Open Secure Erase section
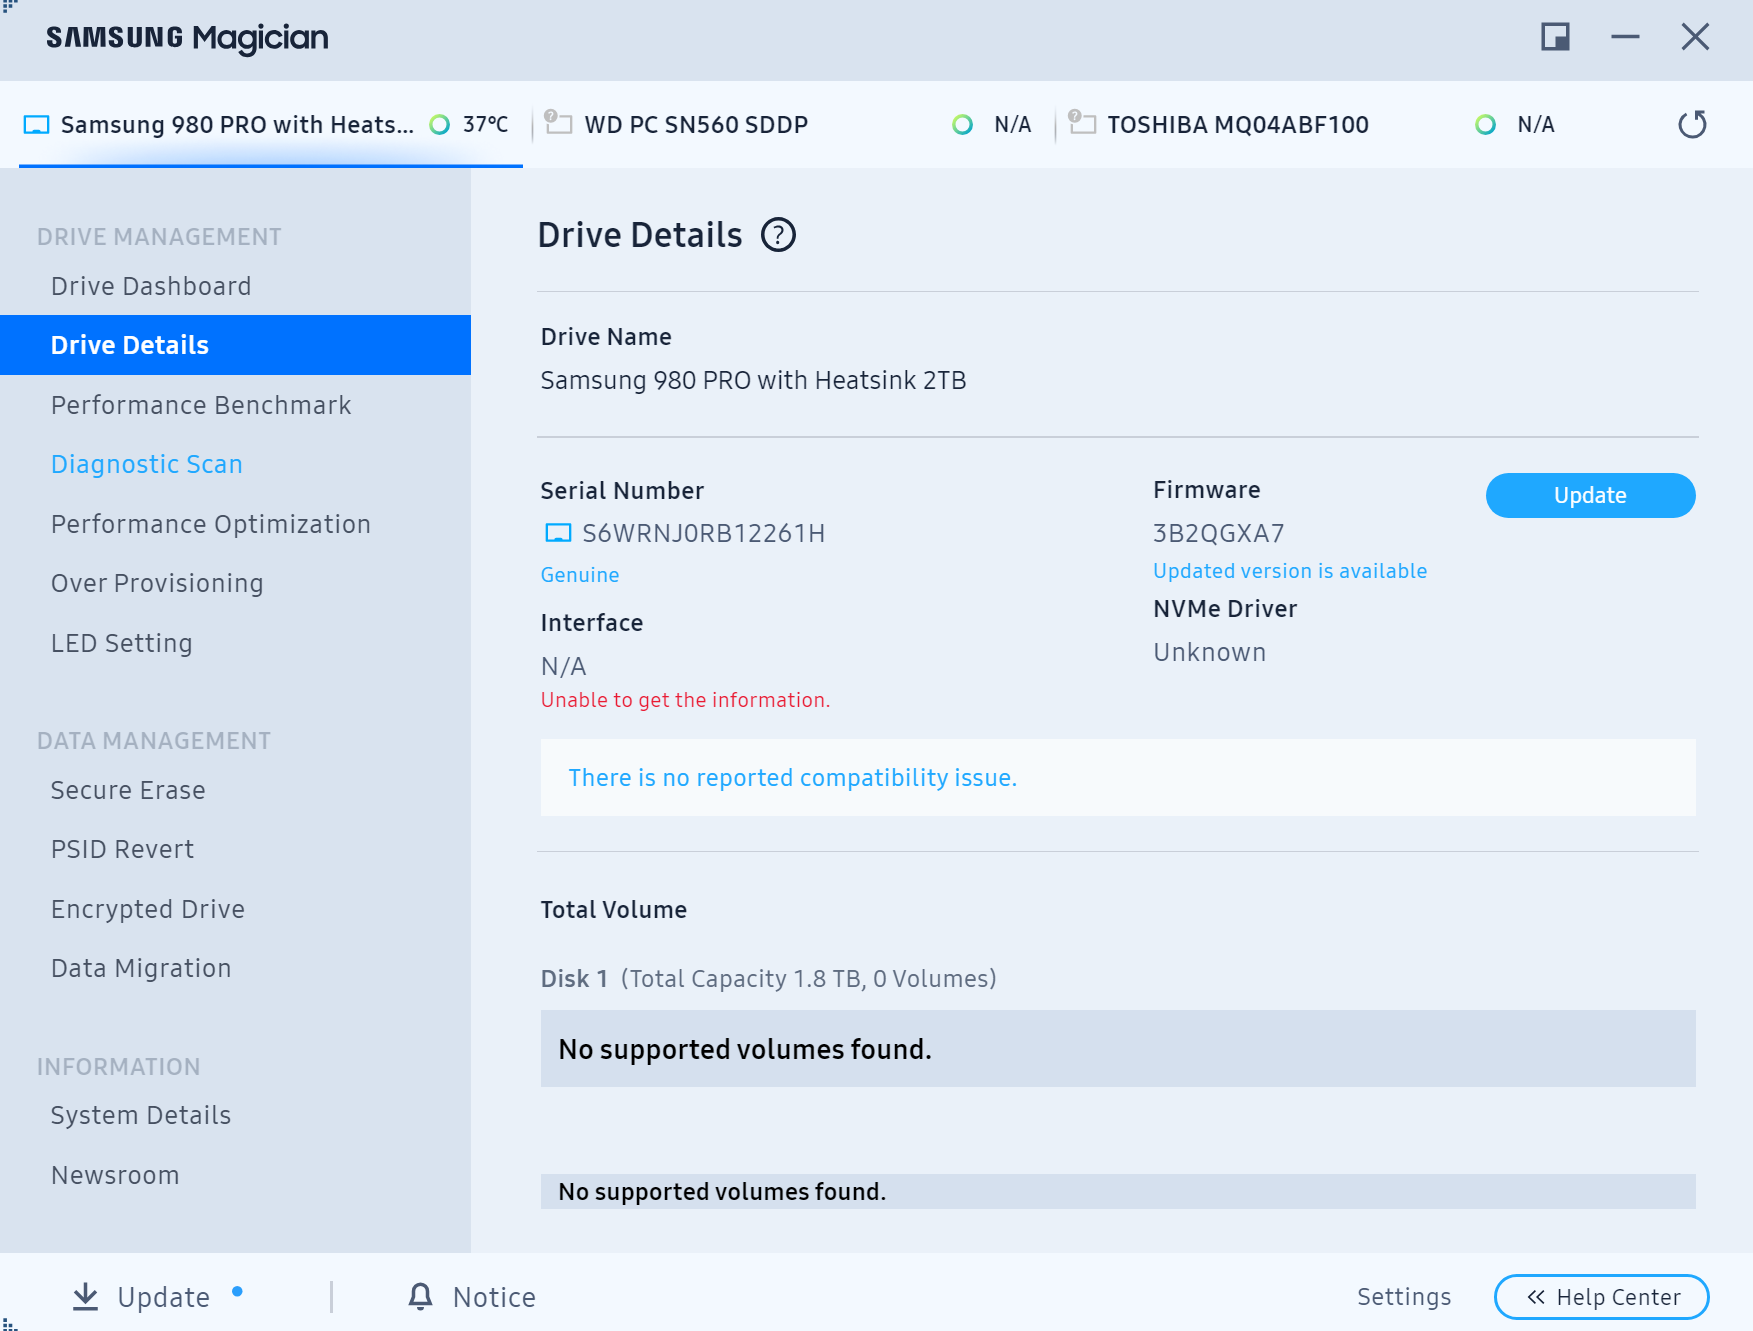Image resolution: width=1753 pixels, height=1331 pixels. tap(235, 790)
